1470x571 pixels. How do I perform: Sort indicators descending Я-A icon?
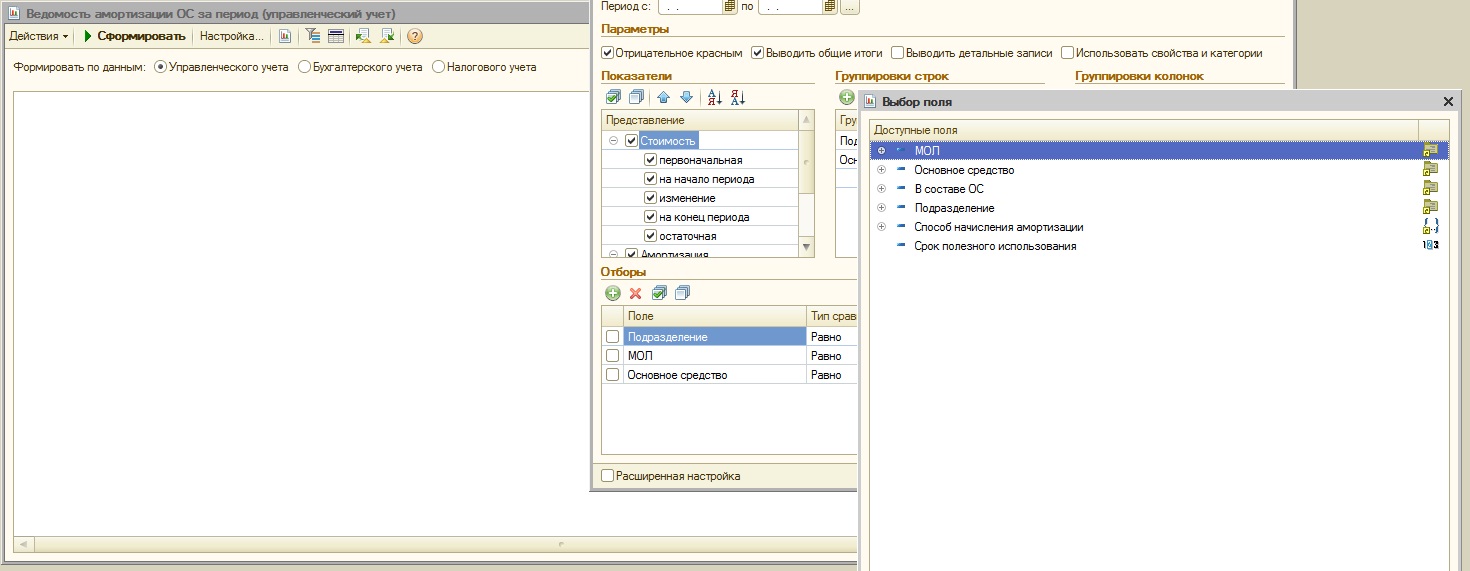pos(738,97)
